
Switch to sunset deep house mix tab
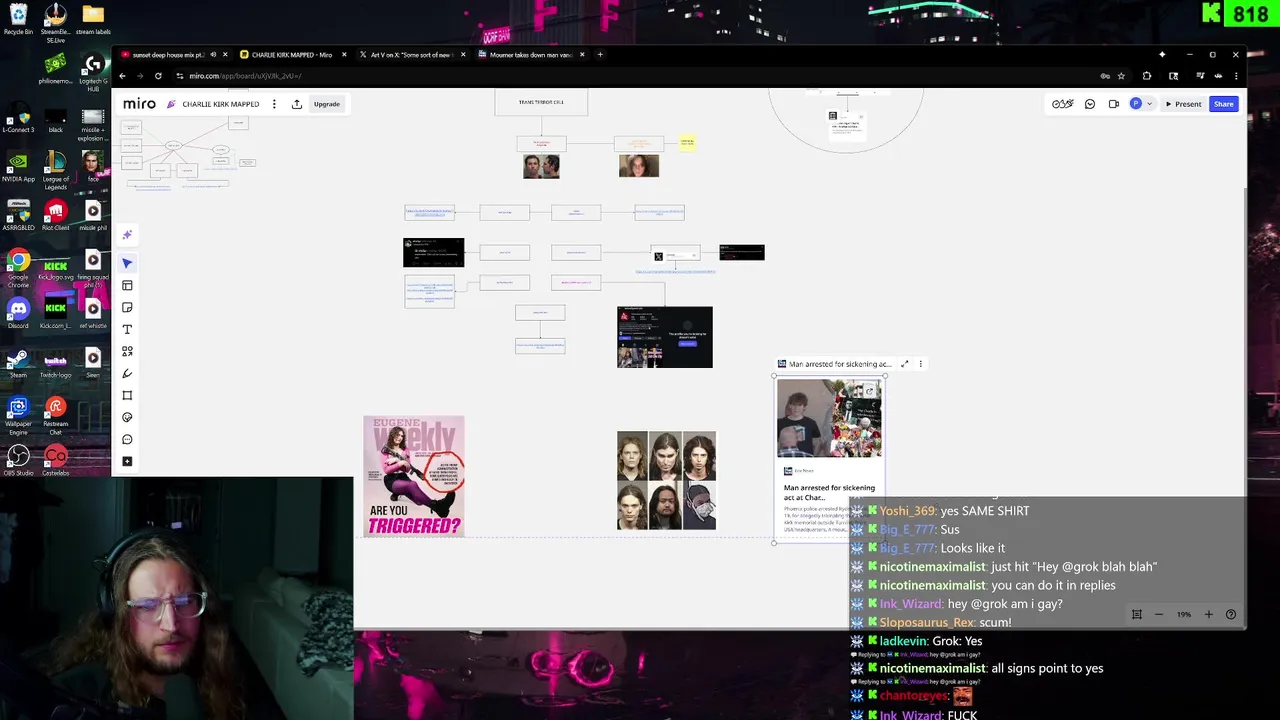[x=168, y=55]
